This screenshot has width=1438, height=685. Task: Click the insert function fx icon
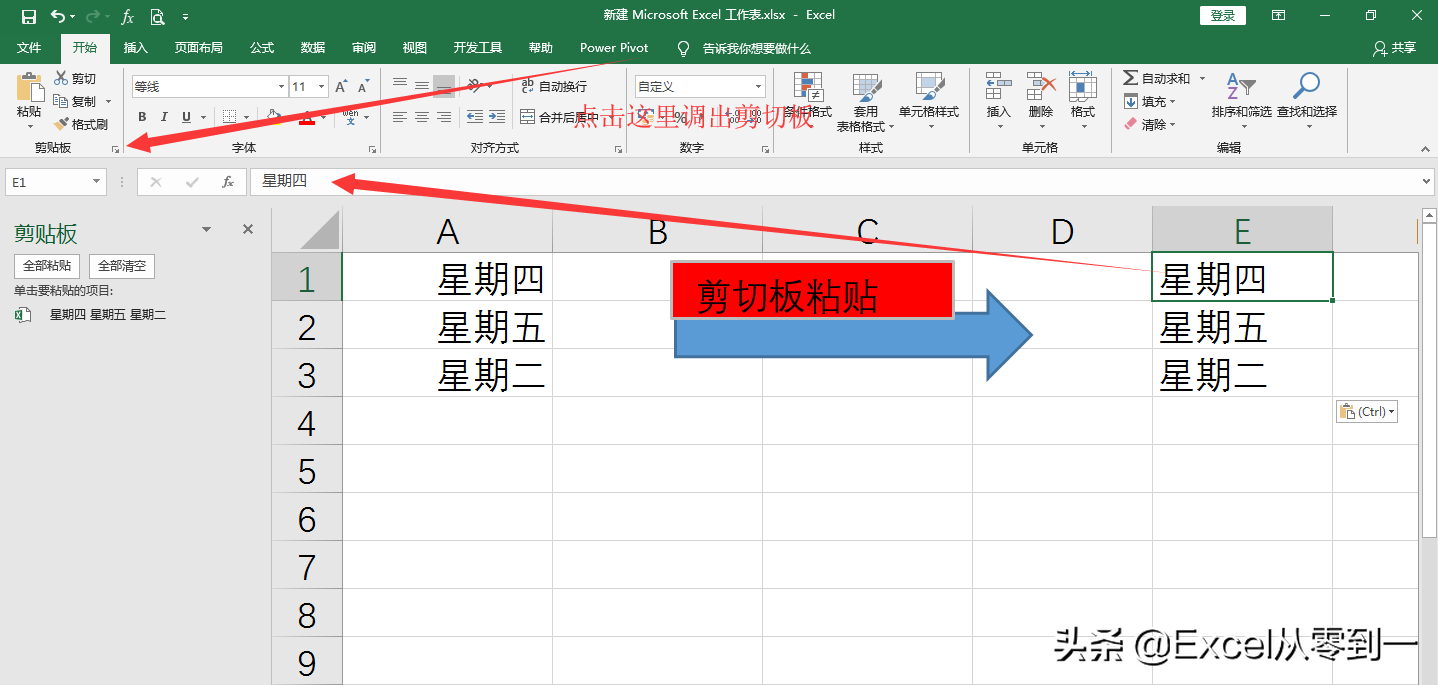(x=228, y=182)
